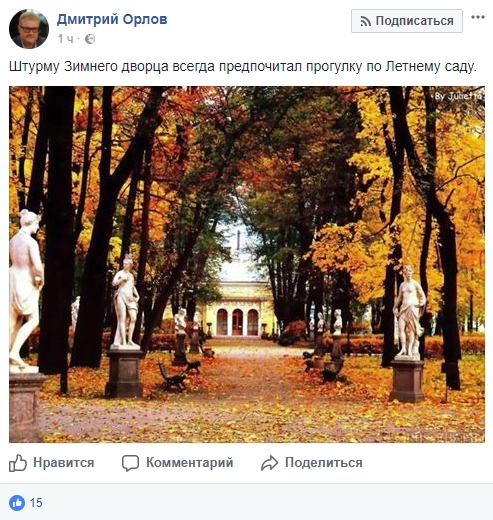
Task: Click the white statue on right pedestal
Action: [409, 312]
